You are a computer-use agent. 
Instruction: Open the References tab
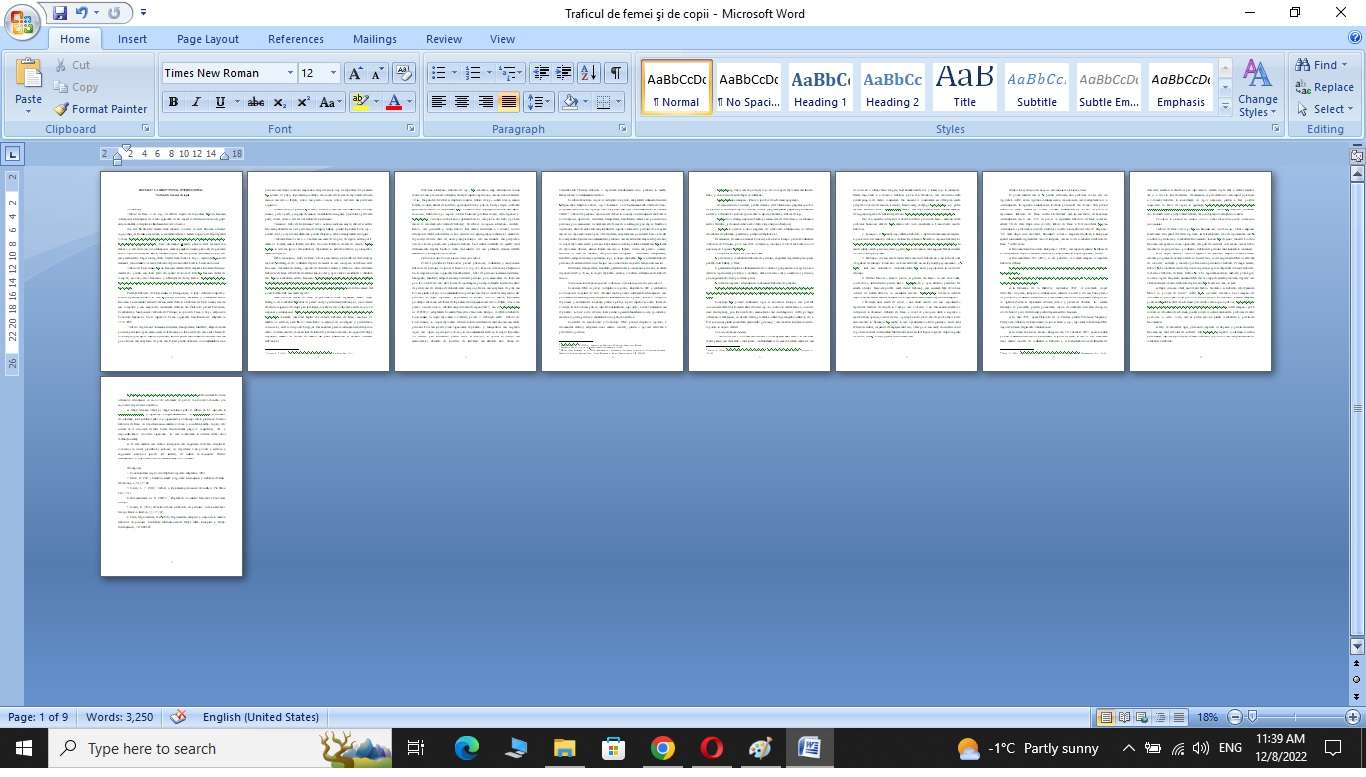(295, 39)
